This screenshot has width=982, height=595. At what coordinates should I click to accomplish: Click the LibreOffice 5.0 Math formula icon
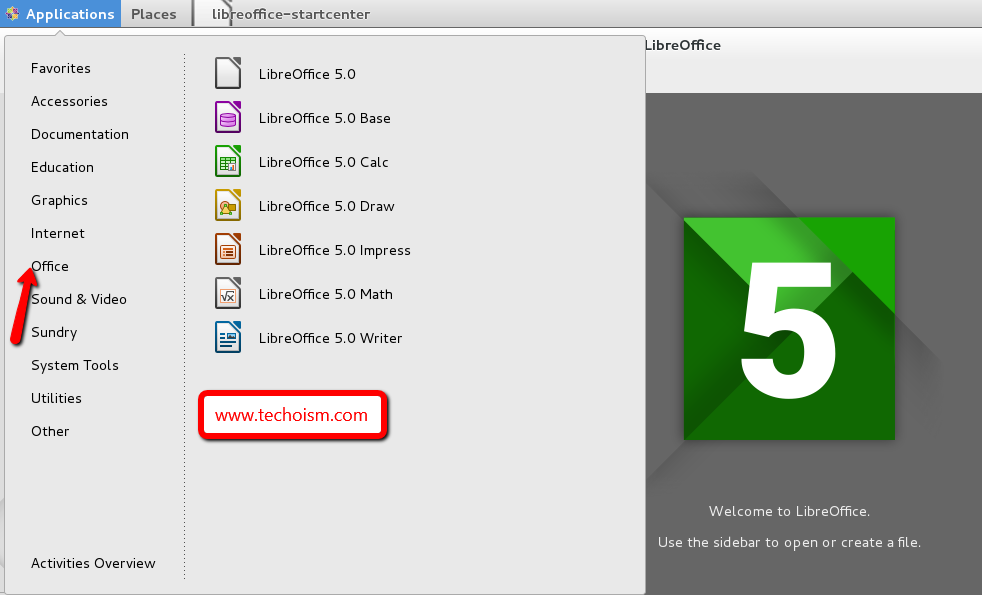tap(228, 293)
